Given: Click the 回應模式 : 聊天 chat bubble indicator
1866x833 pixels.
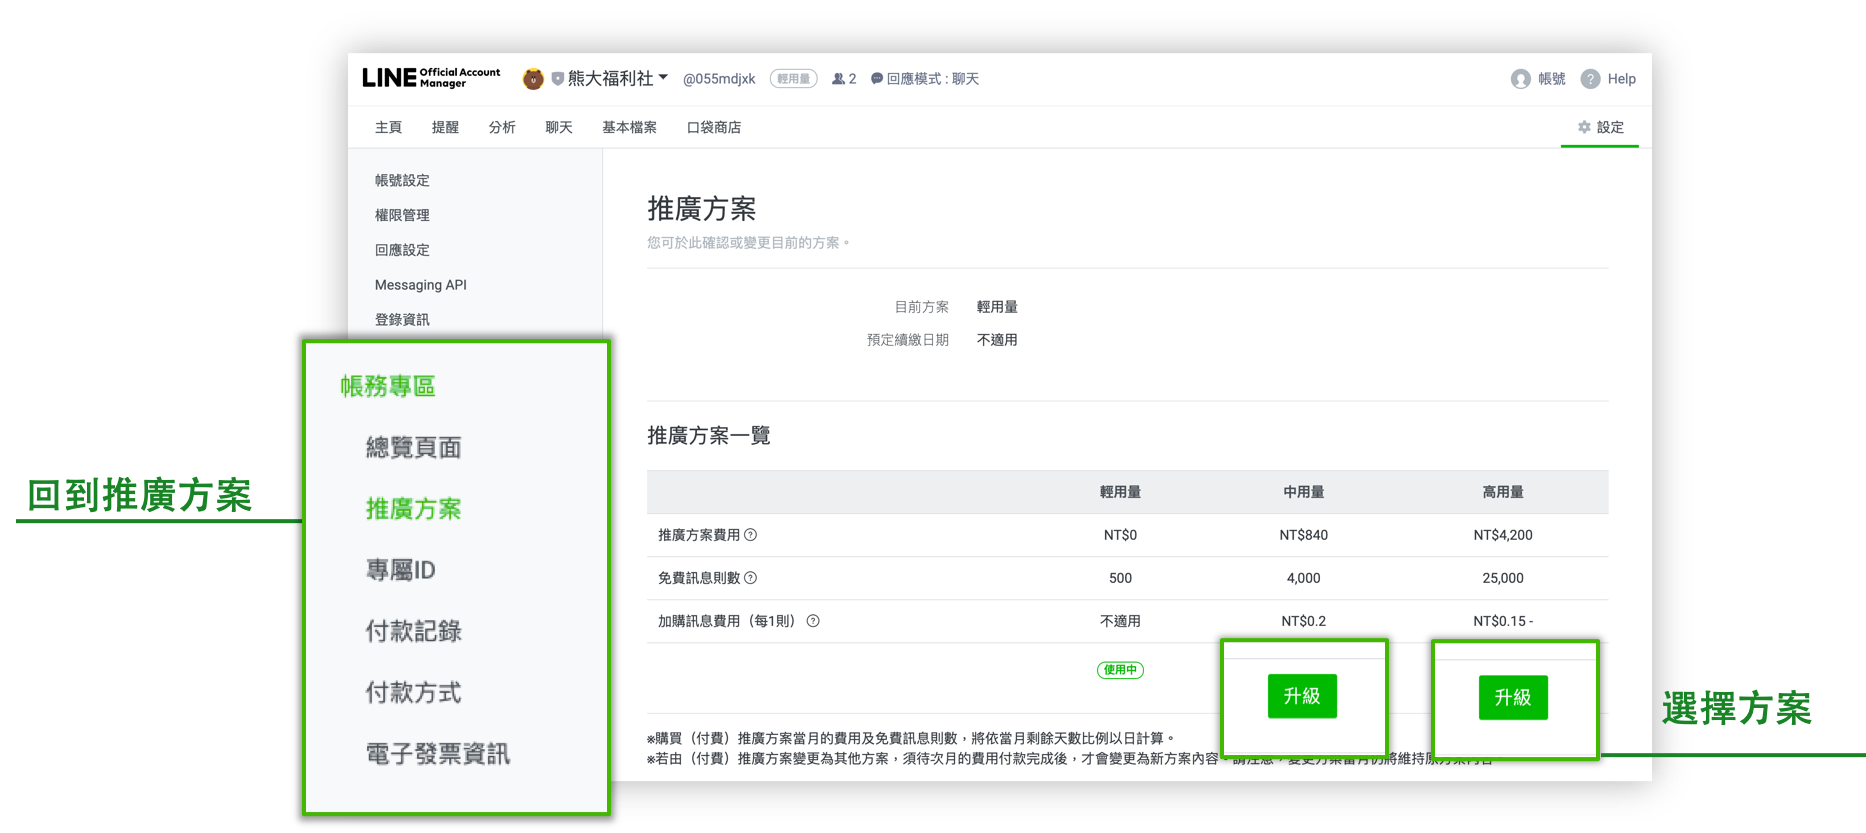Looking at the screenshot, I should 925,79.
